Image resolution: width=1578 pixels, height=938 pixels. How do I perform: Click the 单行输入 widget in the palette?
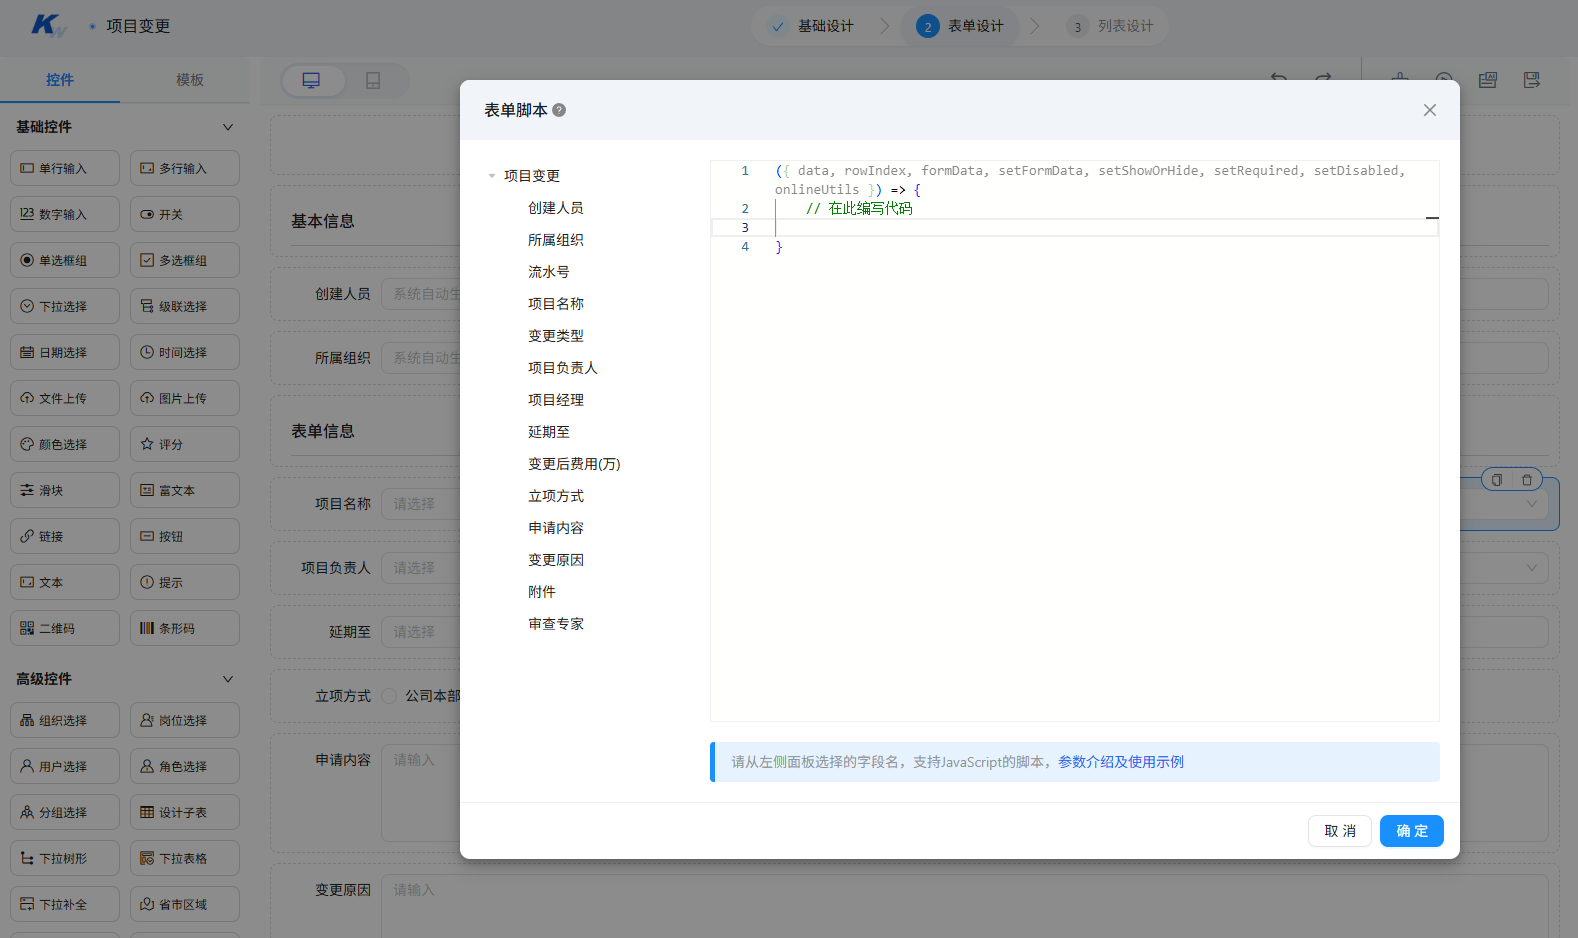point(65,168)
